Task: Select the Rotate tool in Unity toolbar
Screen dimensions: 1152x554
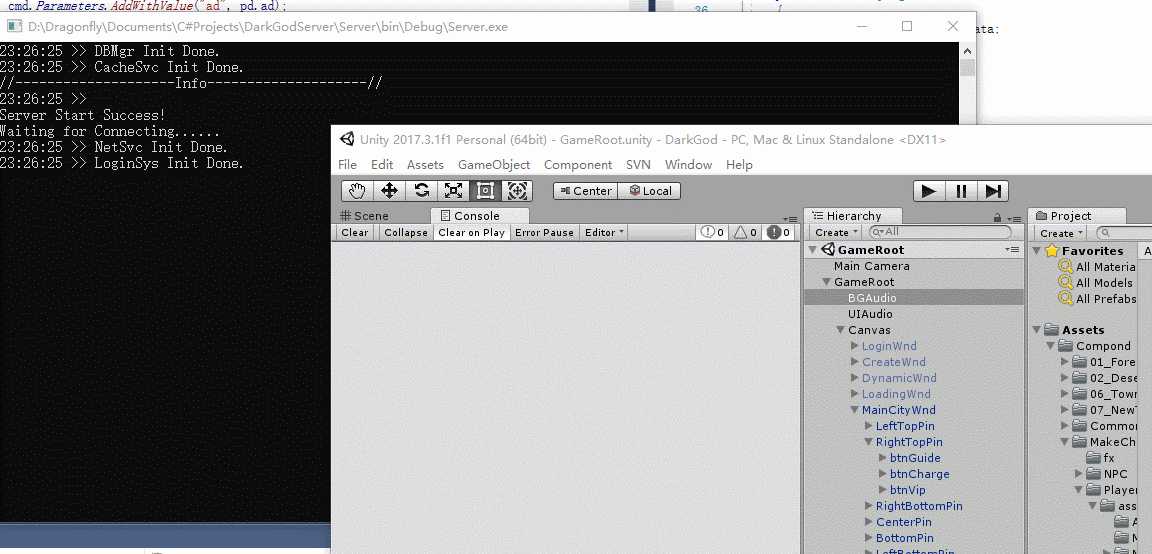Action: 422,191
